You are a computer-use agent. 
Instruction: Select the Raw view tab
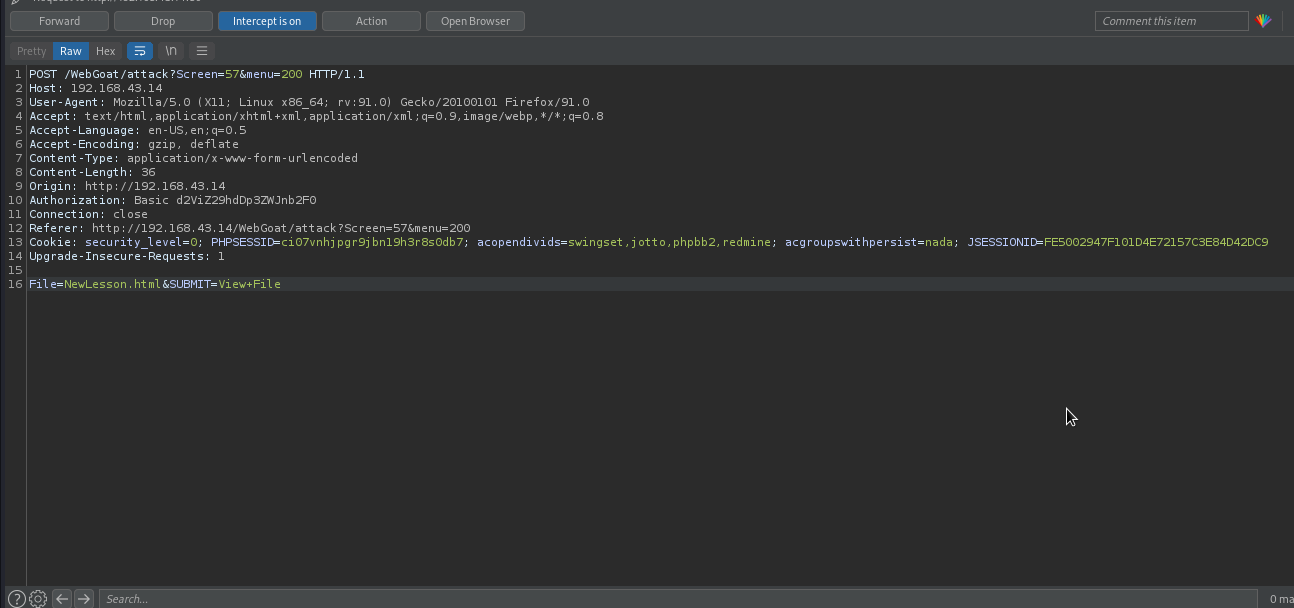pos(70,51)
